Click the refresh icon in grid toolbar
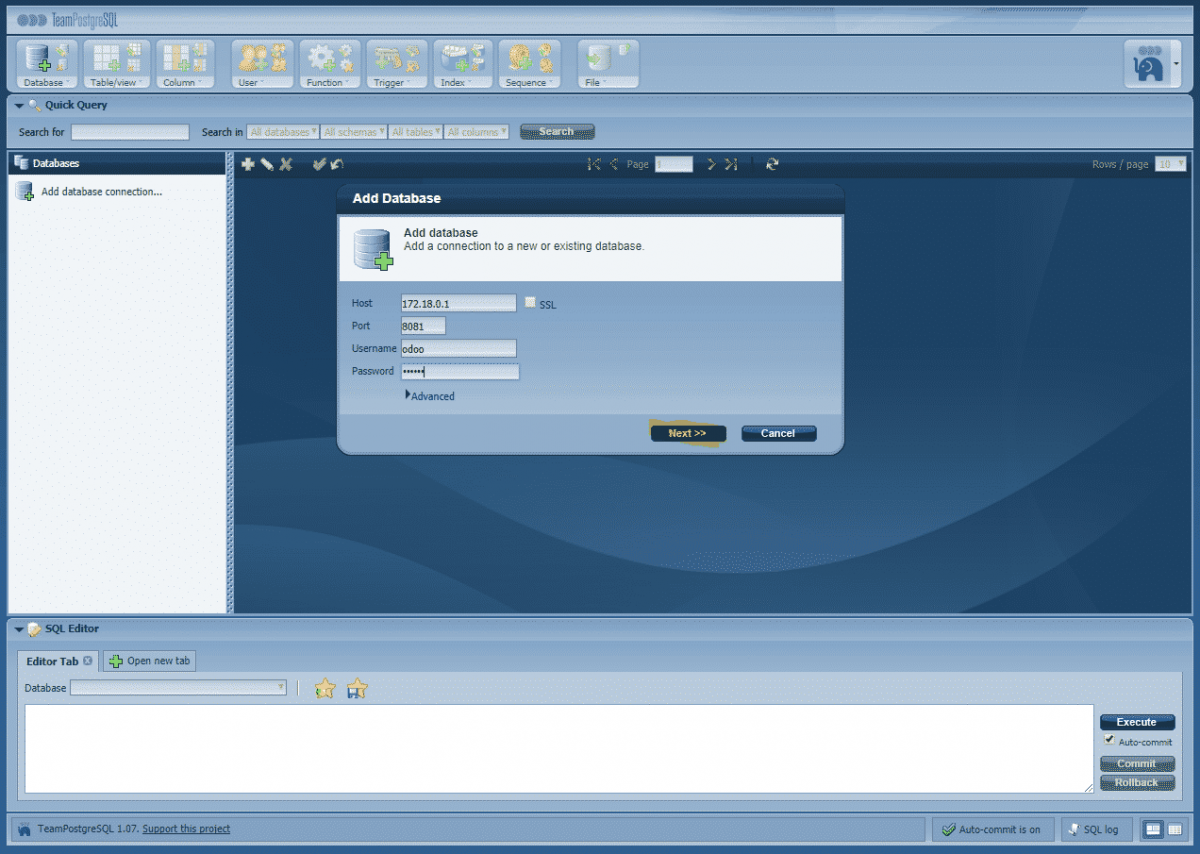Image resolution: width=1200 pixels, height=854 pixels. [x=772, y=164]
